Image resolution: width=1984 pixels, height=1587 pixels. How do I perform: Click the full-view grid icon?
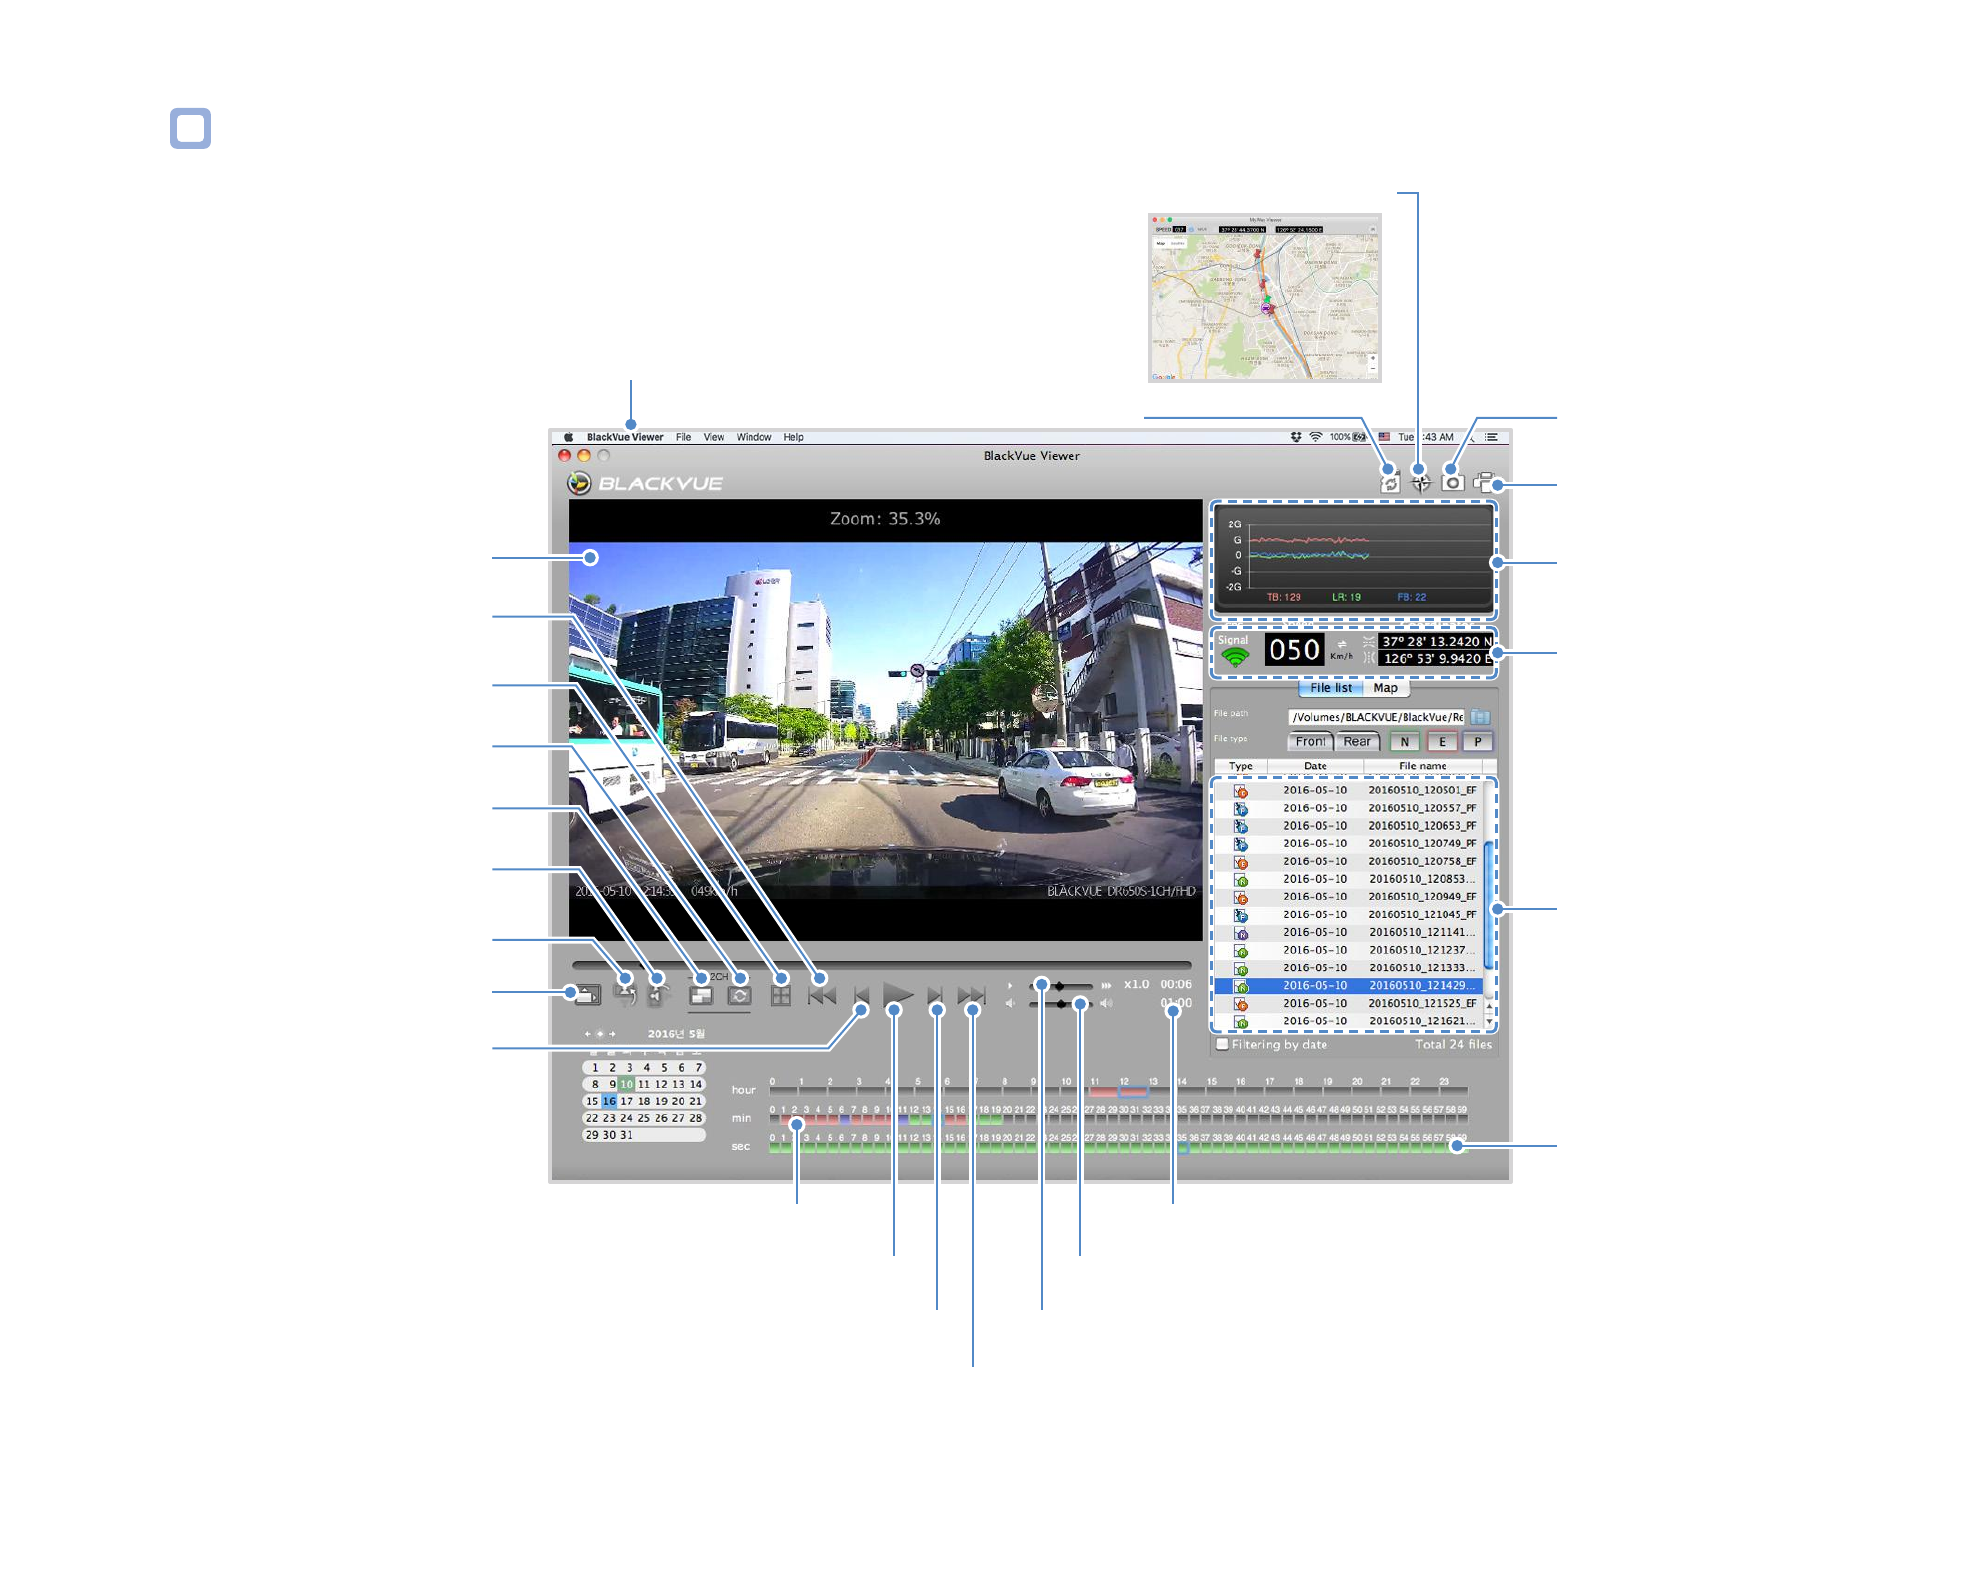pyautogui.click(x=781, y=996)
